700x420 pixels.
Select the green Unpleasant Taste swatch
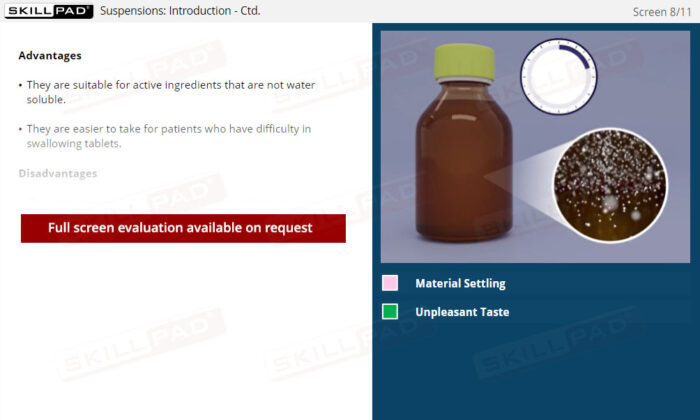click(x=390, y=312)
